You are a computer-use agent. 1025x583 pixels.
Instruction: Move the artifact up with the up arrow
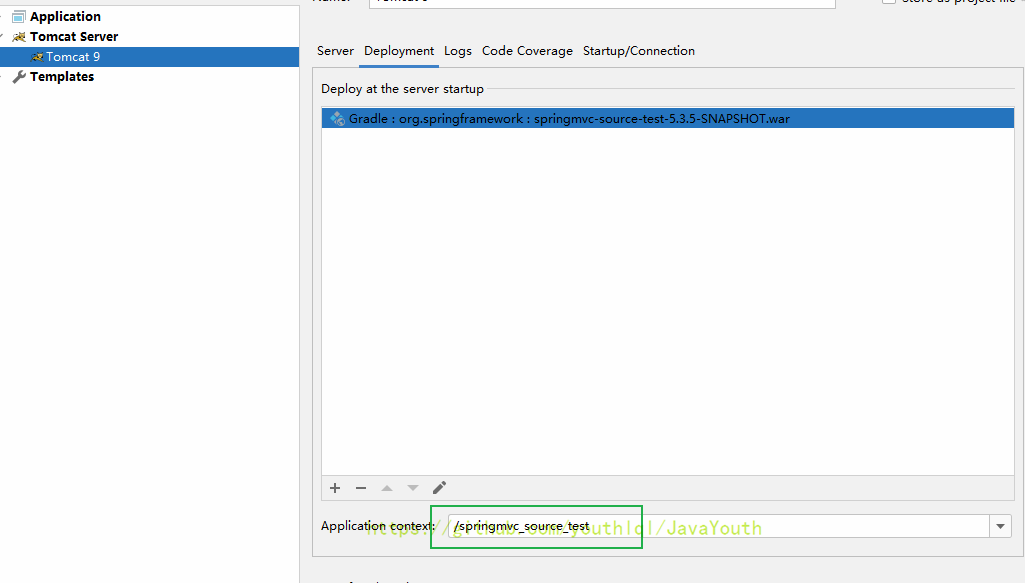click(387, 488)
